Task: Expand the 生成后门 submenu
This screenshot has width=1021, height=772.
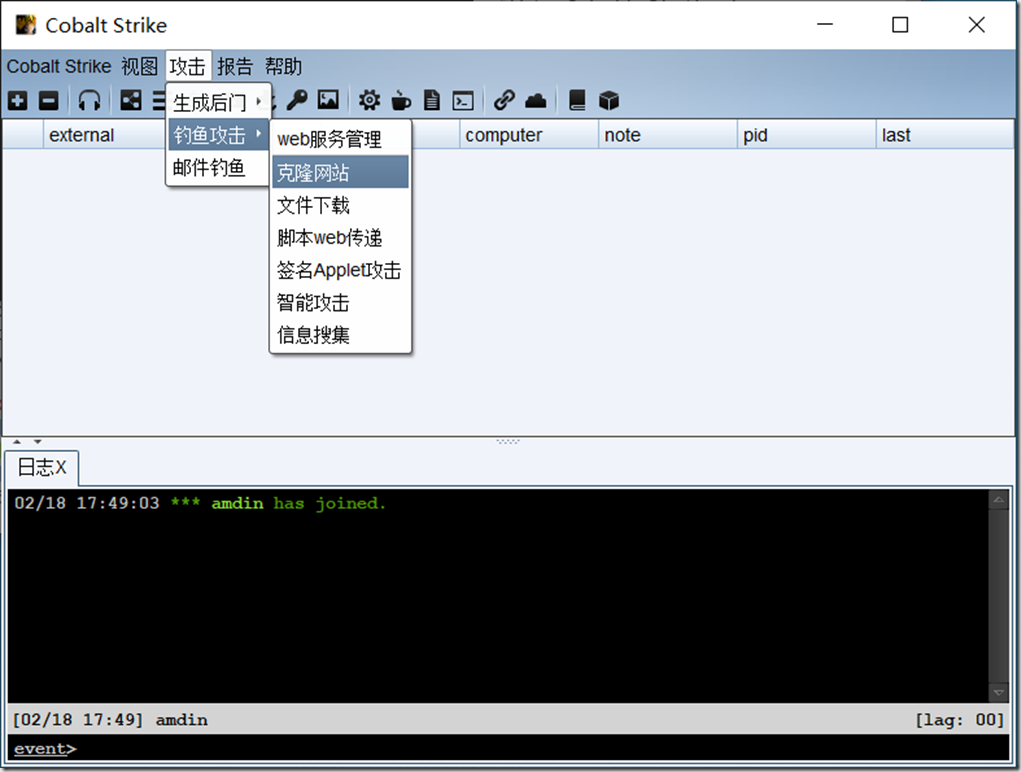Action: (x=218, y=102)
